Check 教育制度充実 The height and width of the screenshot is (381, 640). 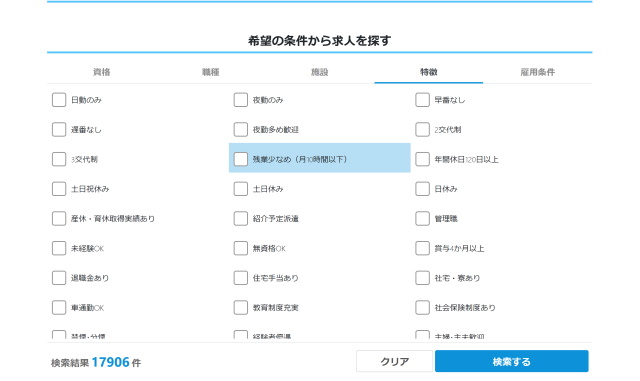[x=240, y=307]
